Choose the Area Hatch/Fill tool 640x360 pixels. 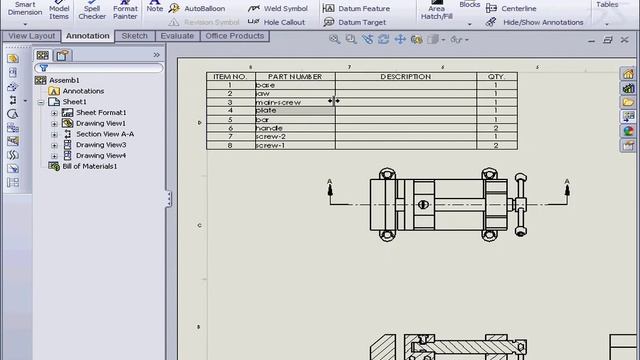tap(436, 10)
